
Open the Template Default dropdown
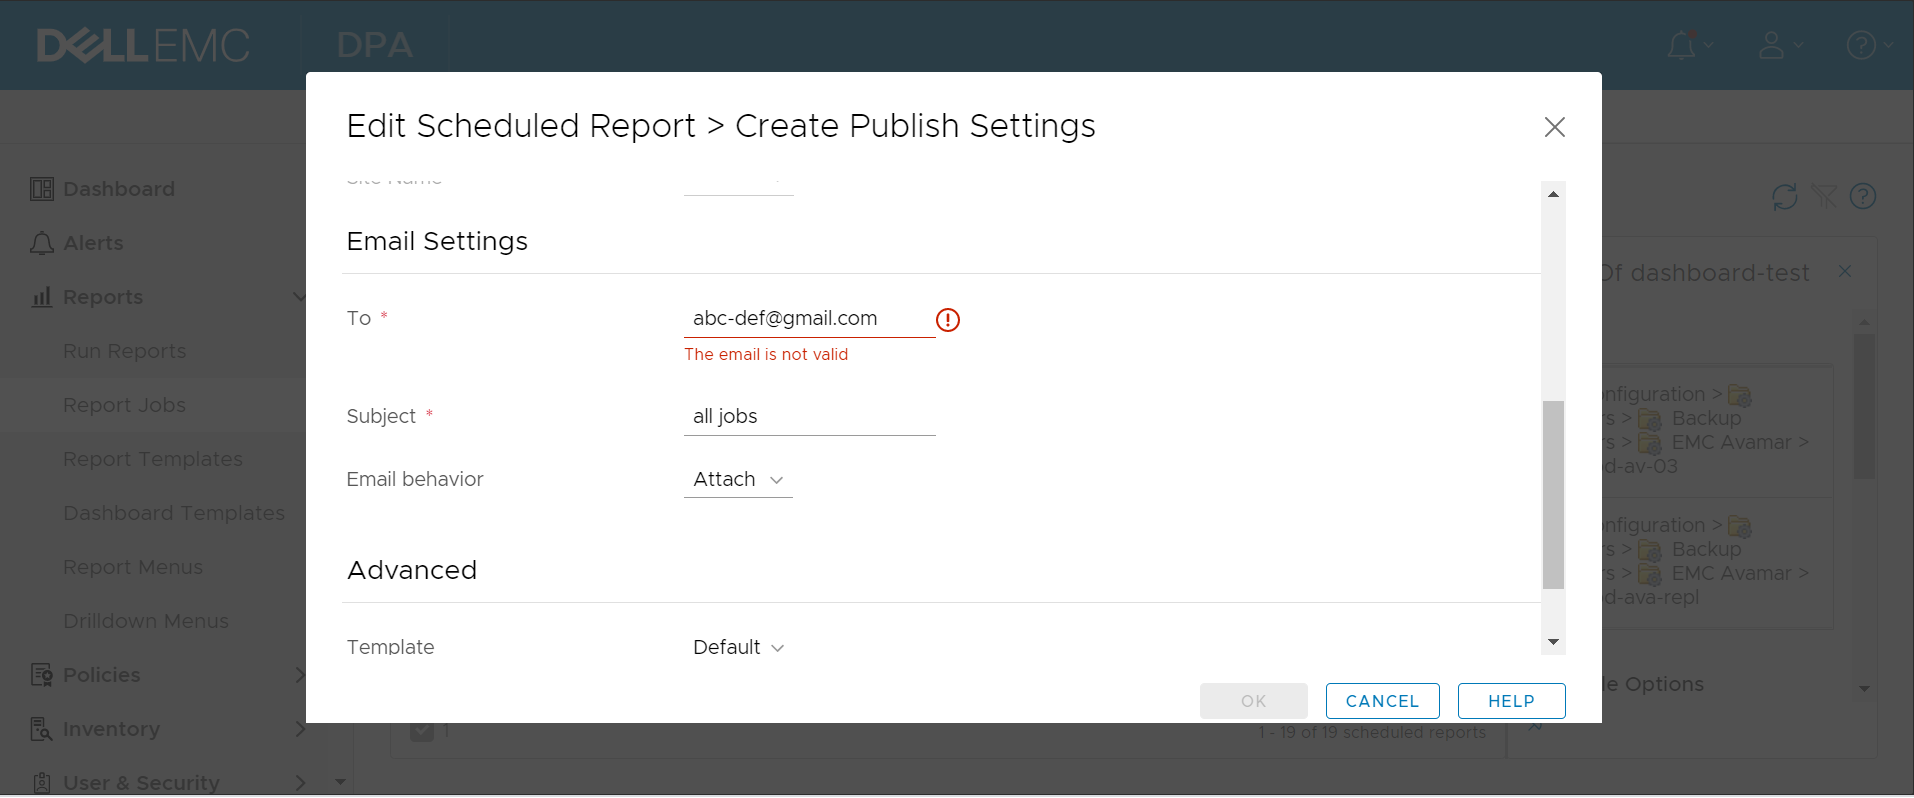click(738, 647)
